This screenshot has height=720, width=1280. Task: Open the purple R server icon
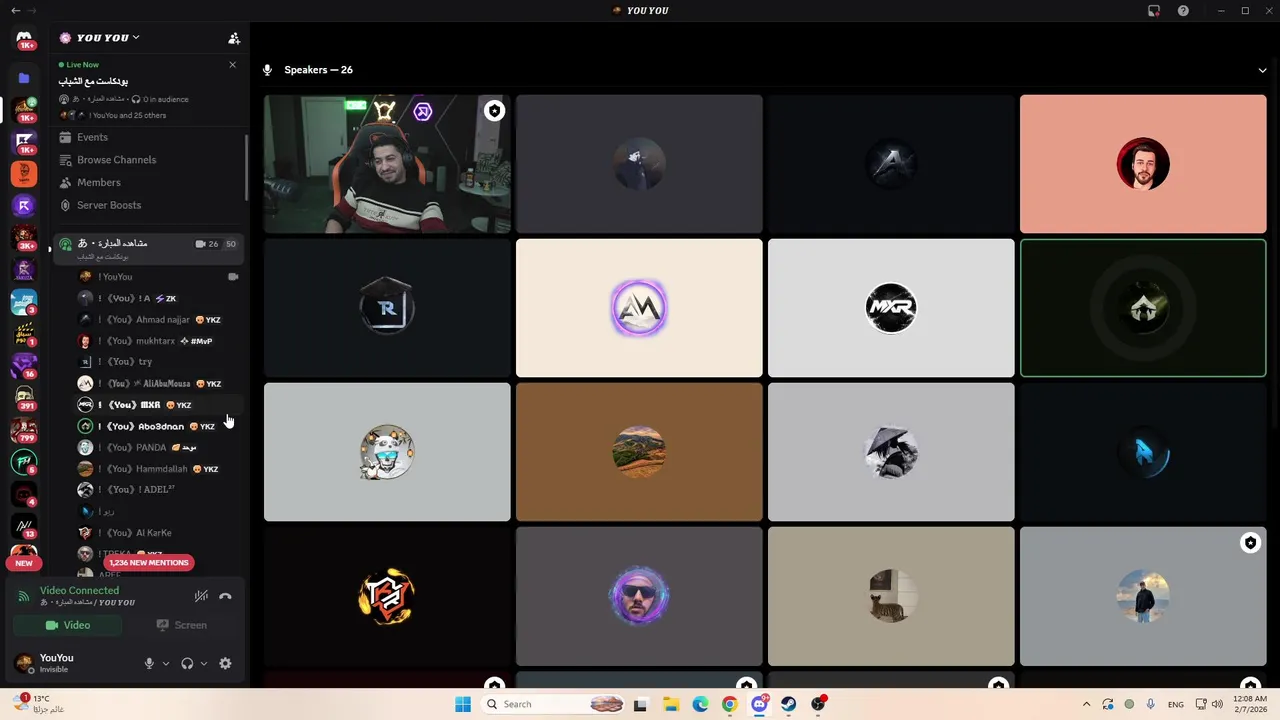click(x=24, y=206)
